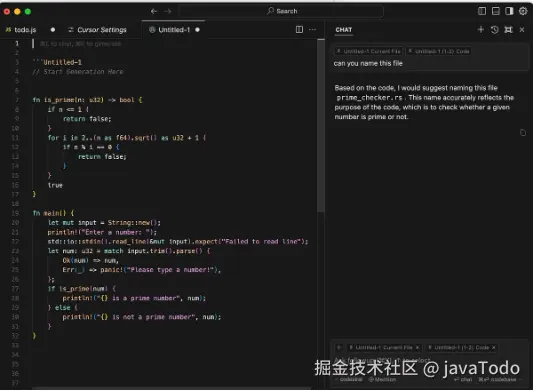Toggle the right chat sidebar layout icon
533x391 pixels.
(x=509, y=11)
